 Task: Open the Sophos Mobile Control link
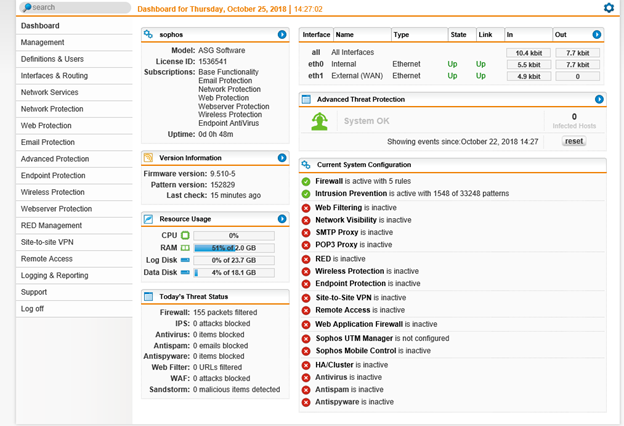click(356, 351)
